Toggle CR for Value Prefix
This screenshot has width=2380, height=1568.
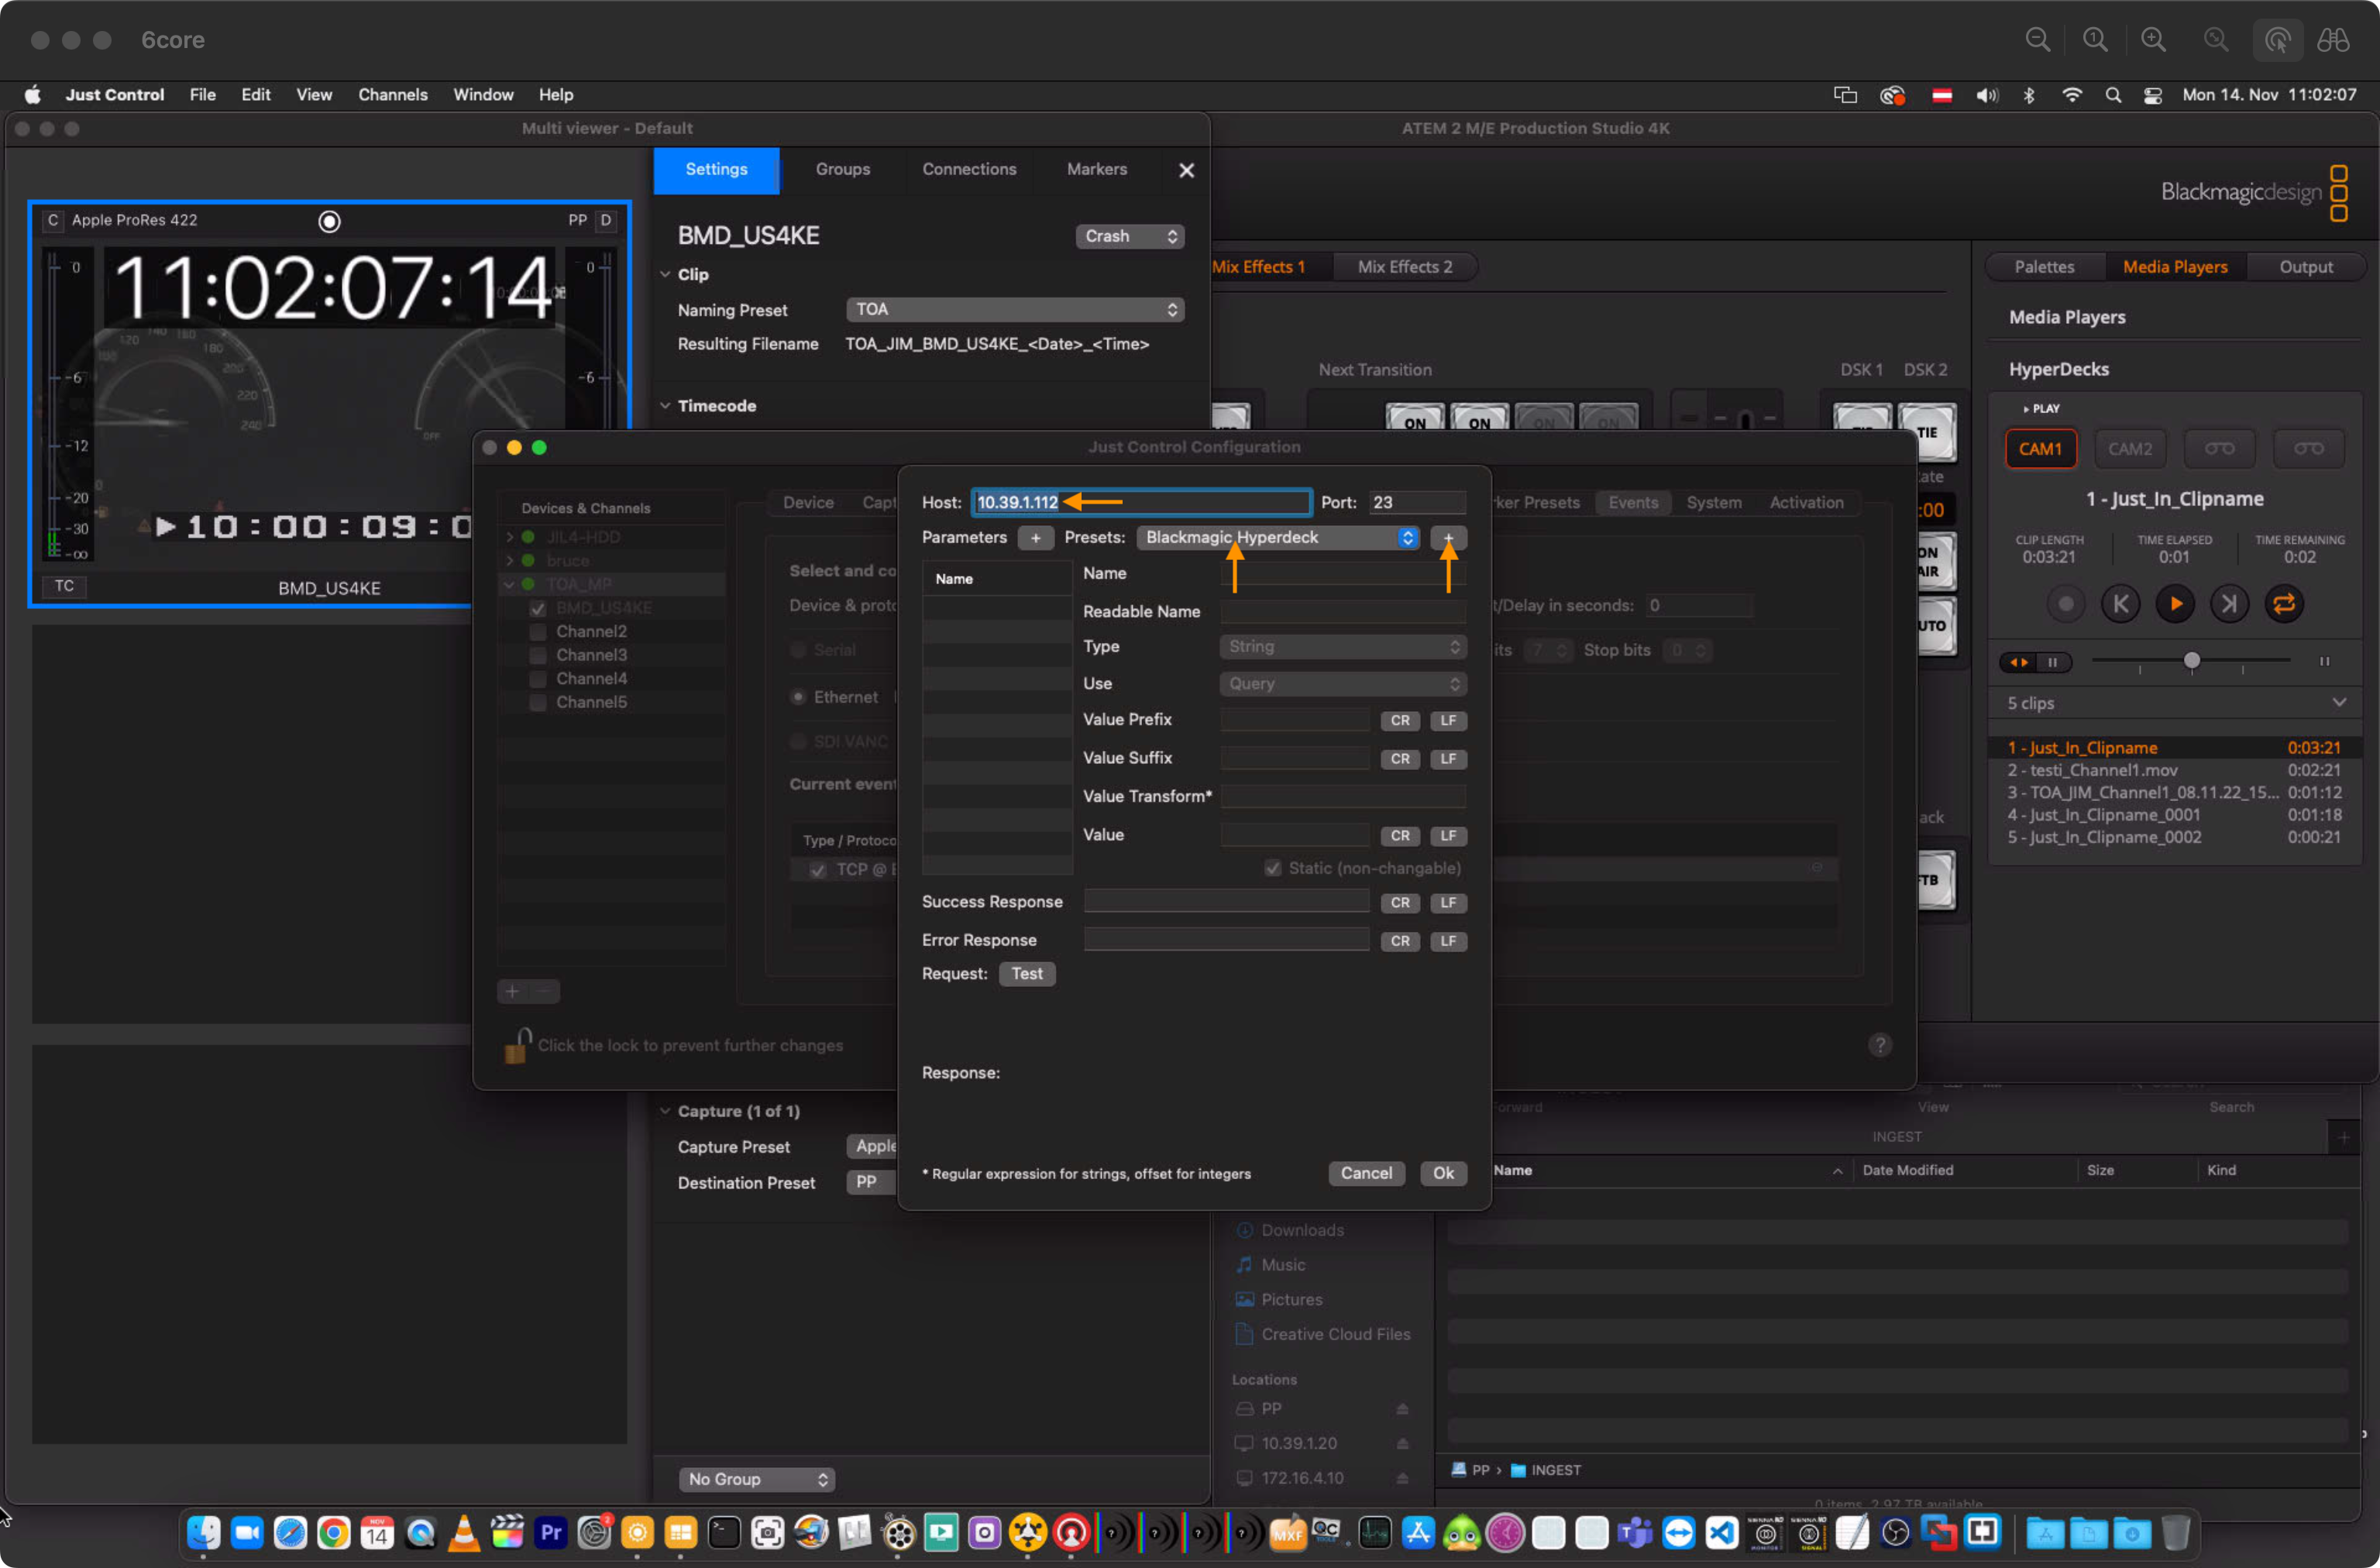point(1400,721)
